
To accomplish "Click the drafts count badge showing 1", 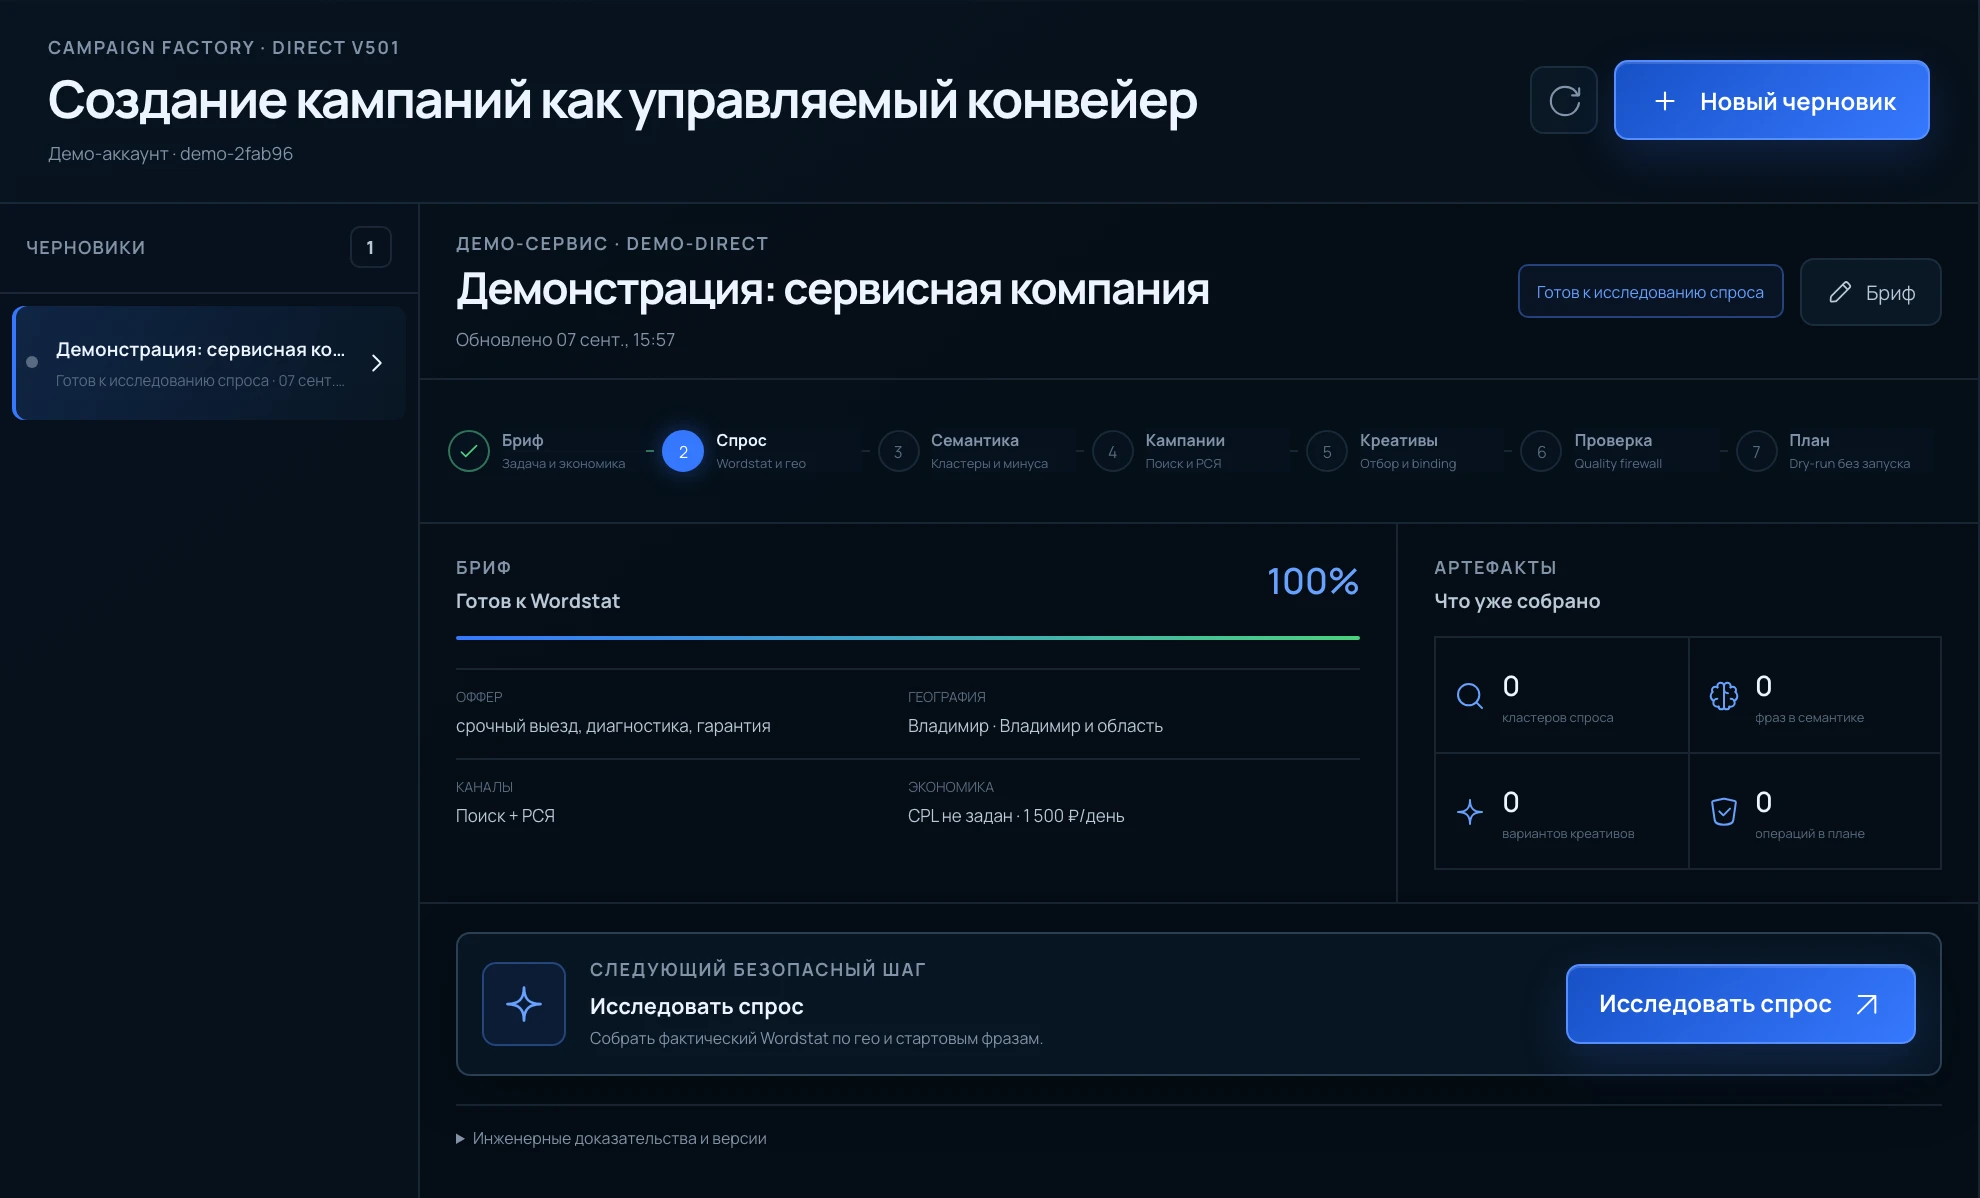I will coord(370,247).
